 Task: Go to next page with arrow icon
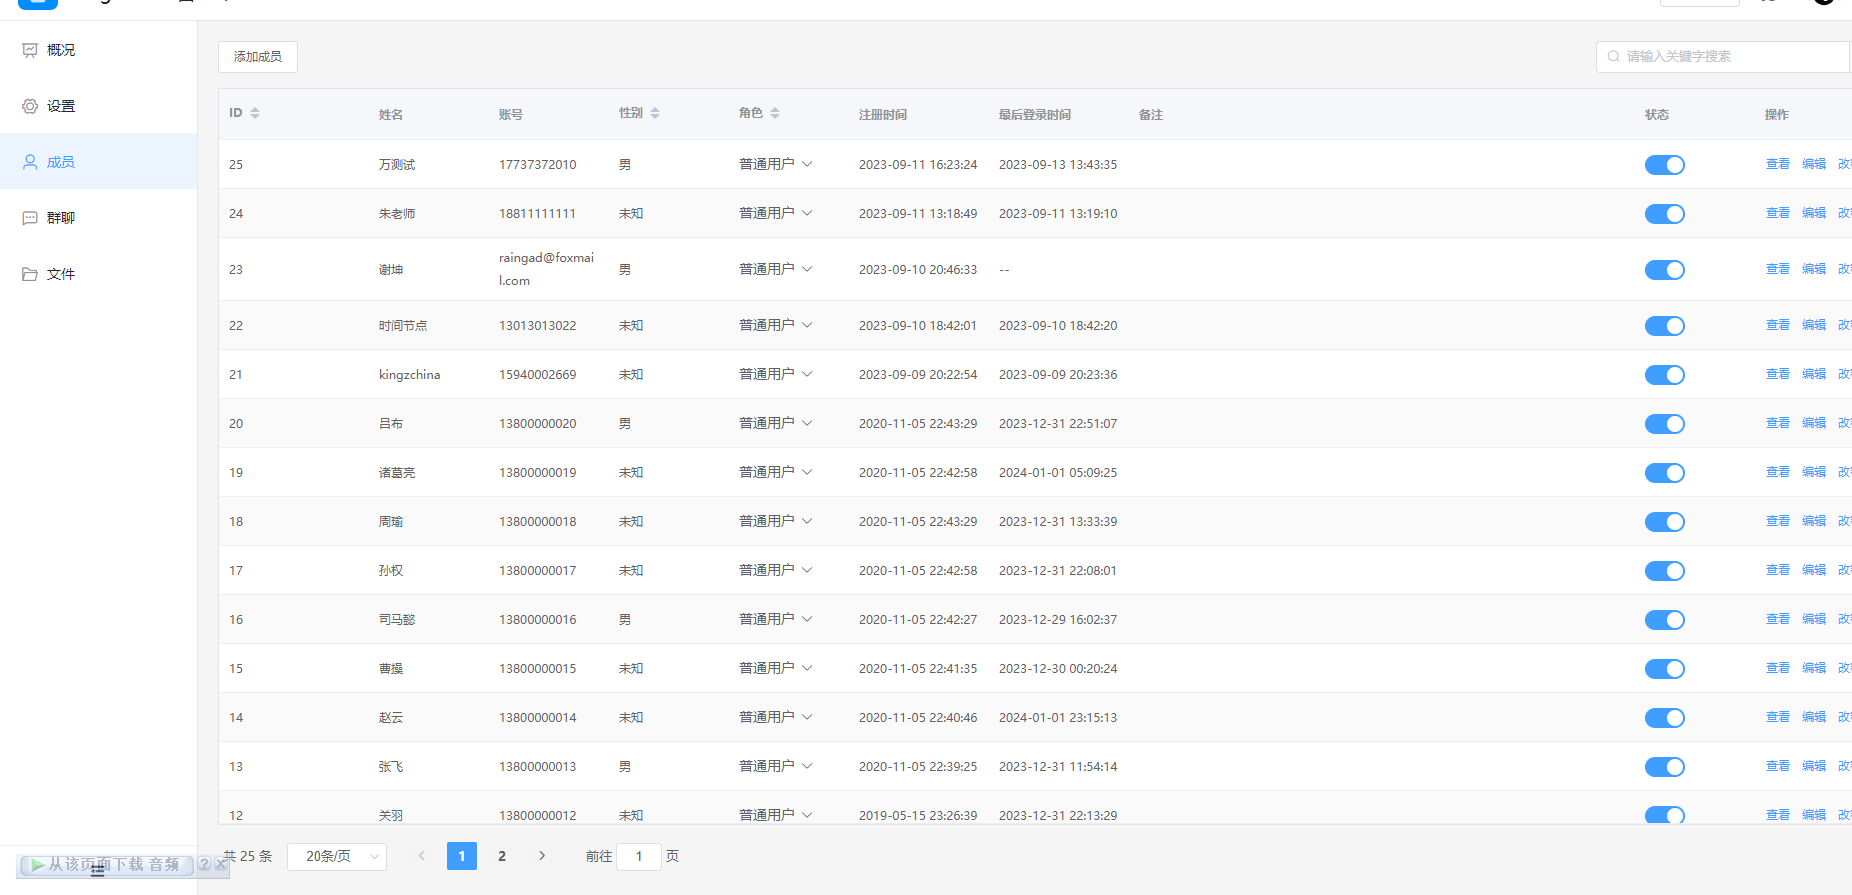tap(542, 856)
